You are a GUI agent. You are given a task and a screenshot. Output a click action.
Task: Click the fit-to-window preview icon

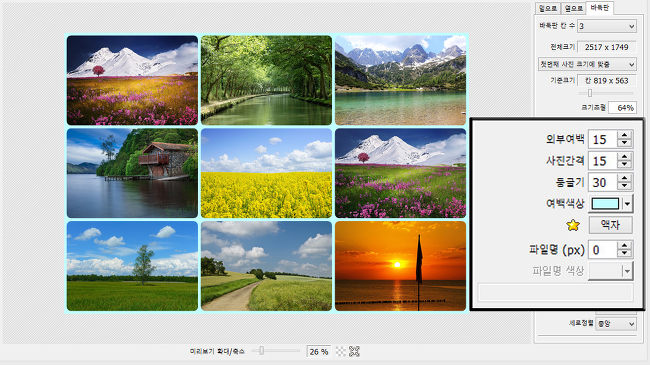(354, 352)
